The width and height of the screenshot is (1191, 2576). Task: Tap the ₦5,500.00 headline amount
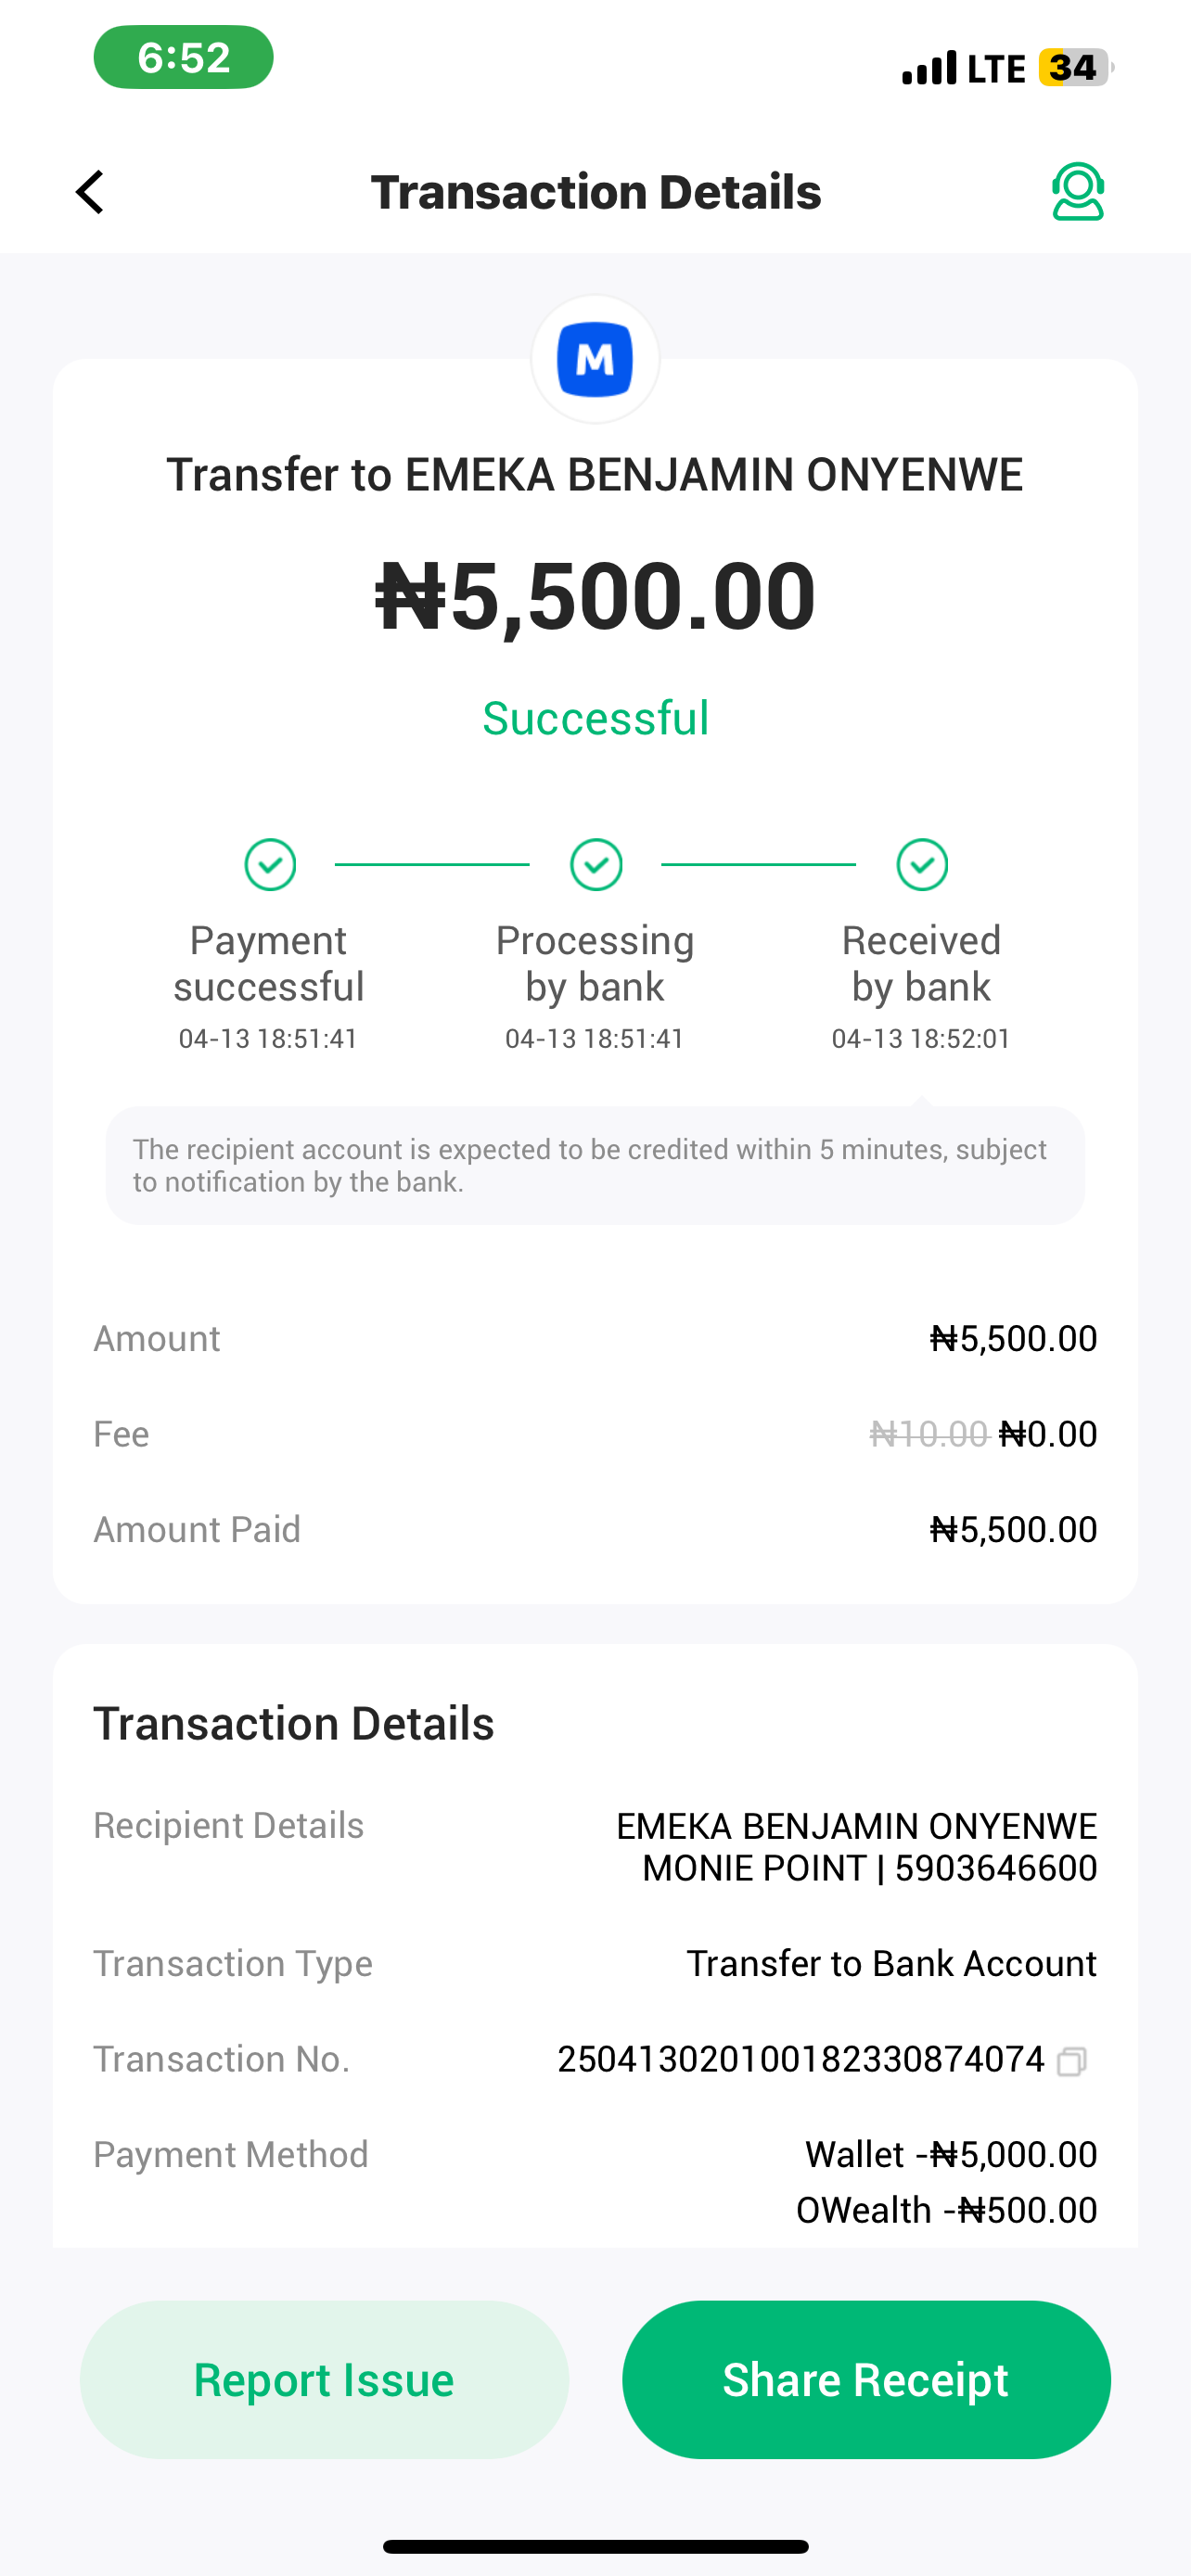[x=595, y=597]
